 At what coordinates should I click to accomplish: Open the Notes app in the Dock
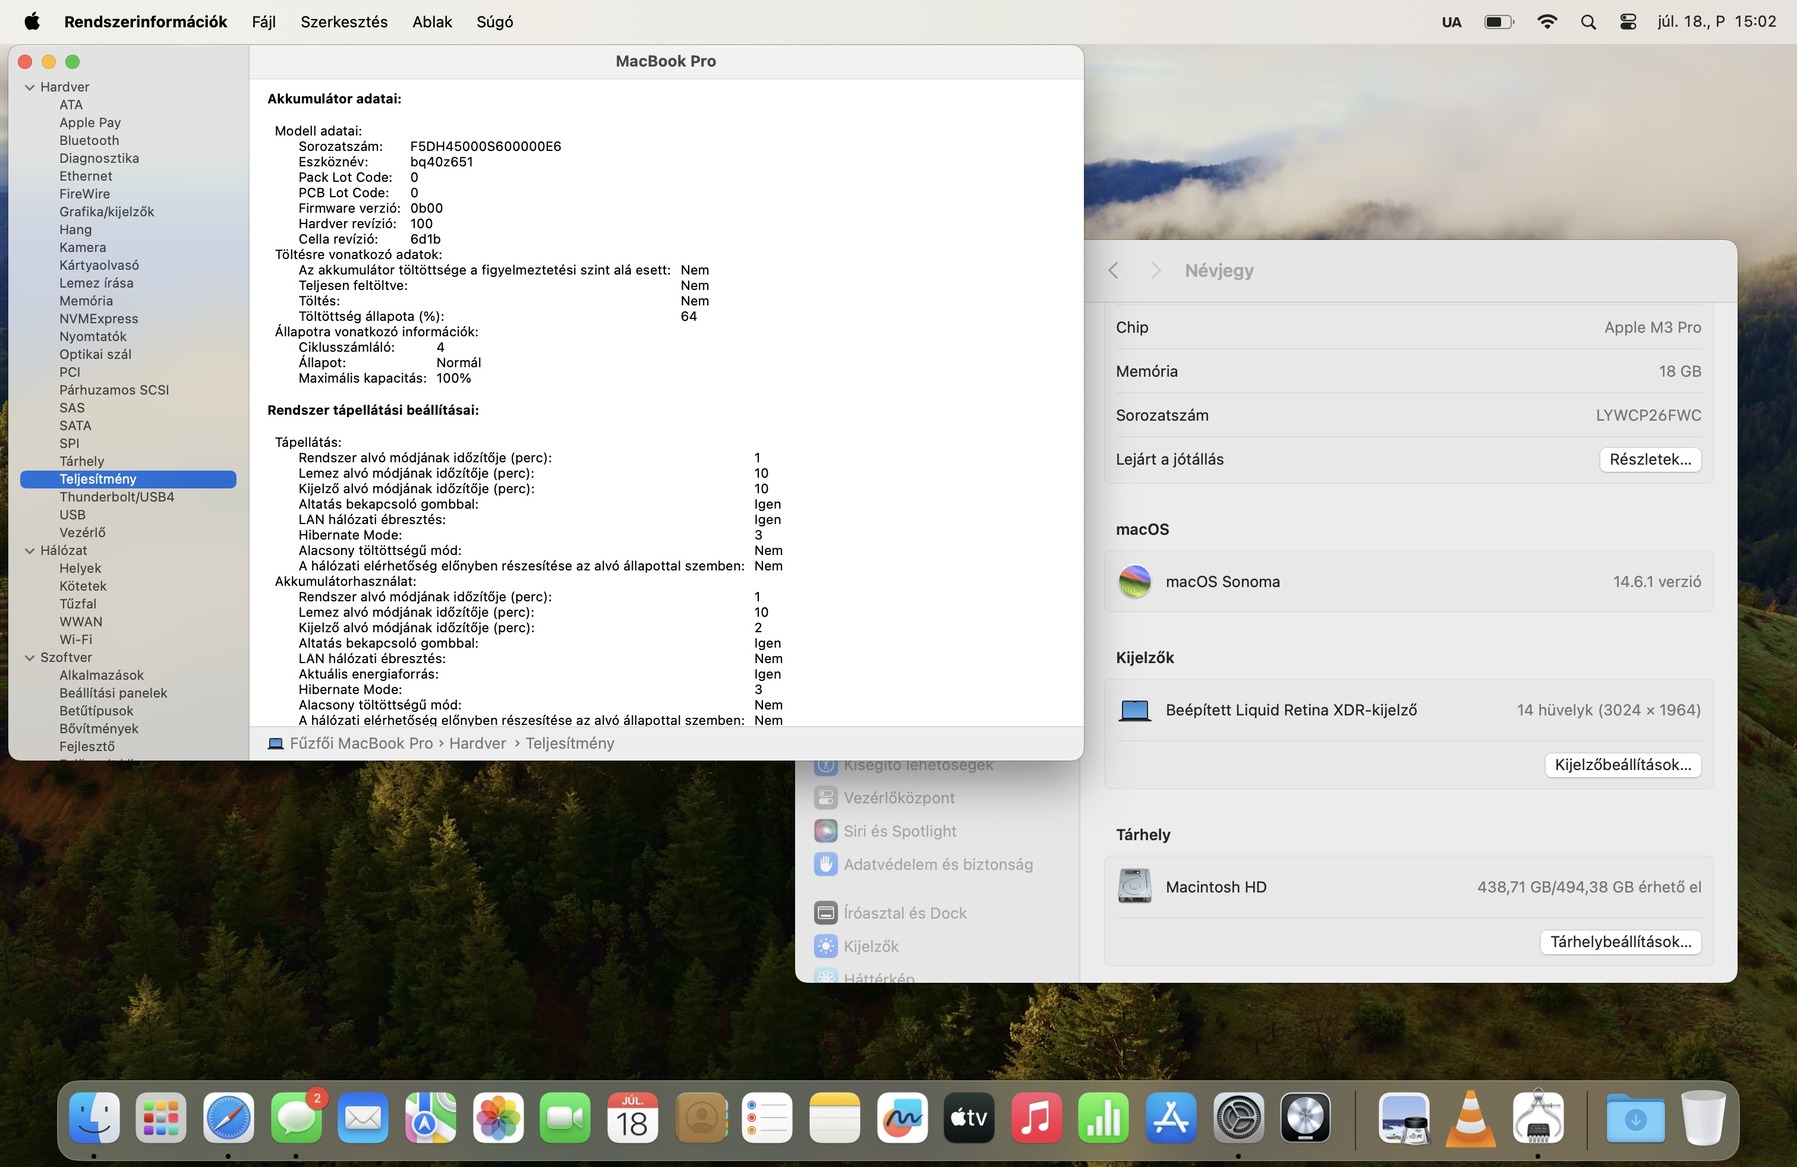click(x=835, y=1117)
